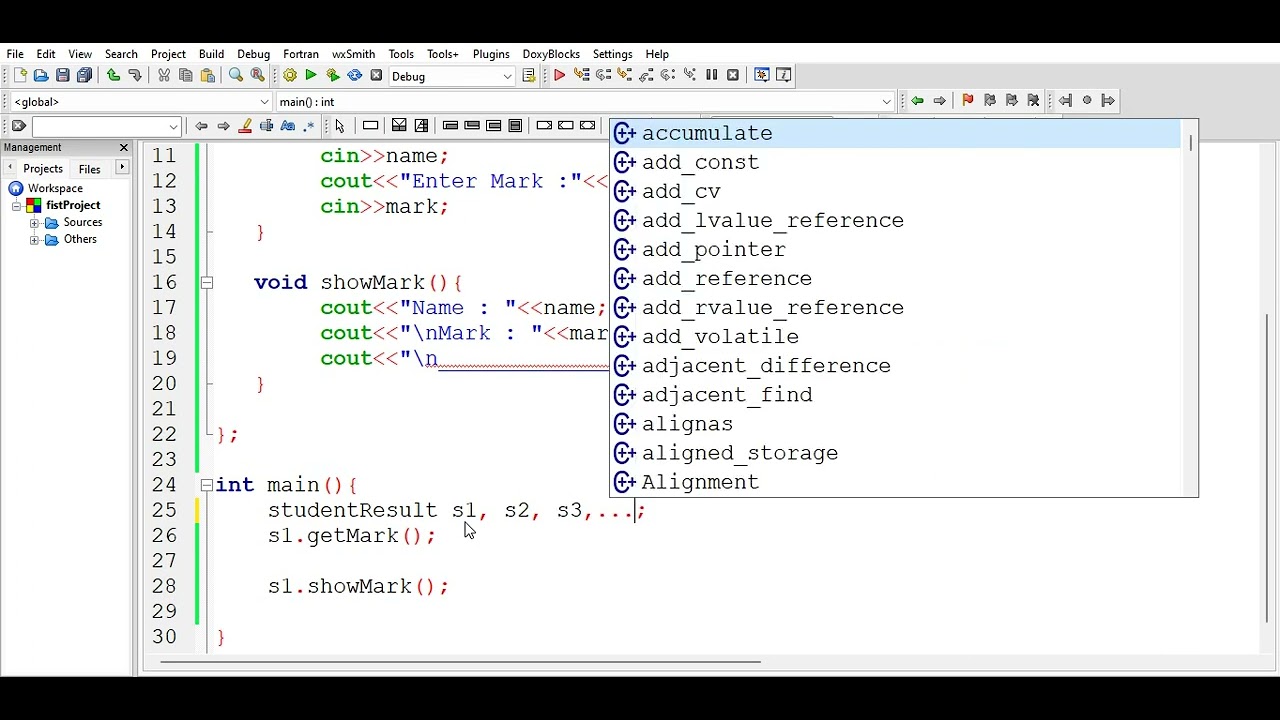The height and width of the screenshot is (720, 1280).
Task: Pick aligned_storage in the autocomplete list
Action: click(x=895, y=453)
